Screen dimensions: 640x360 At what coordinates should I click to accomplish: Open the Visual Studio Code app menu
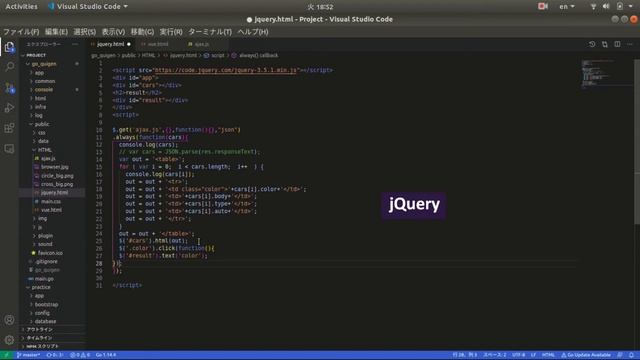(88, 7)
